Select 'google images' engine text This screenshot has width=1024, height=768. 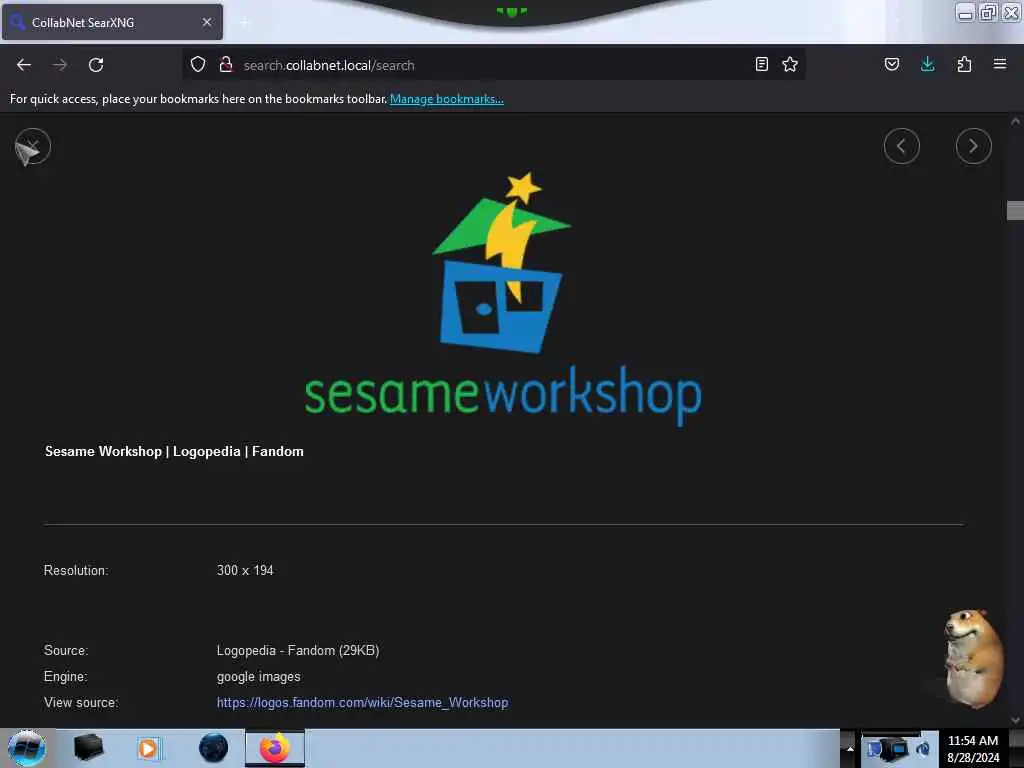click(x=259, y=677)
